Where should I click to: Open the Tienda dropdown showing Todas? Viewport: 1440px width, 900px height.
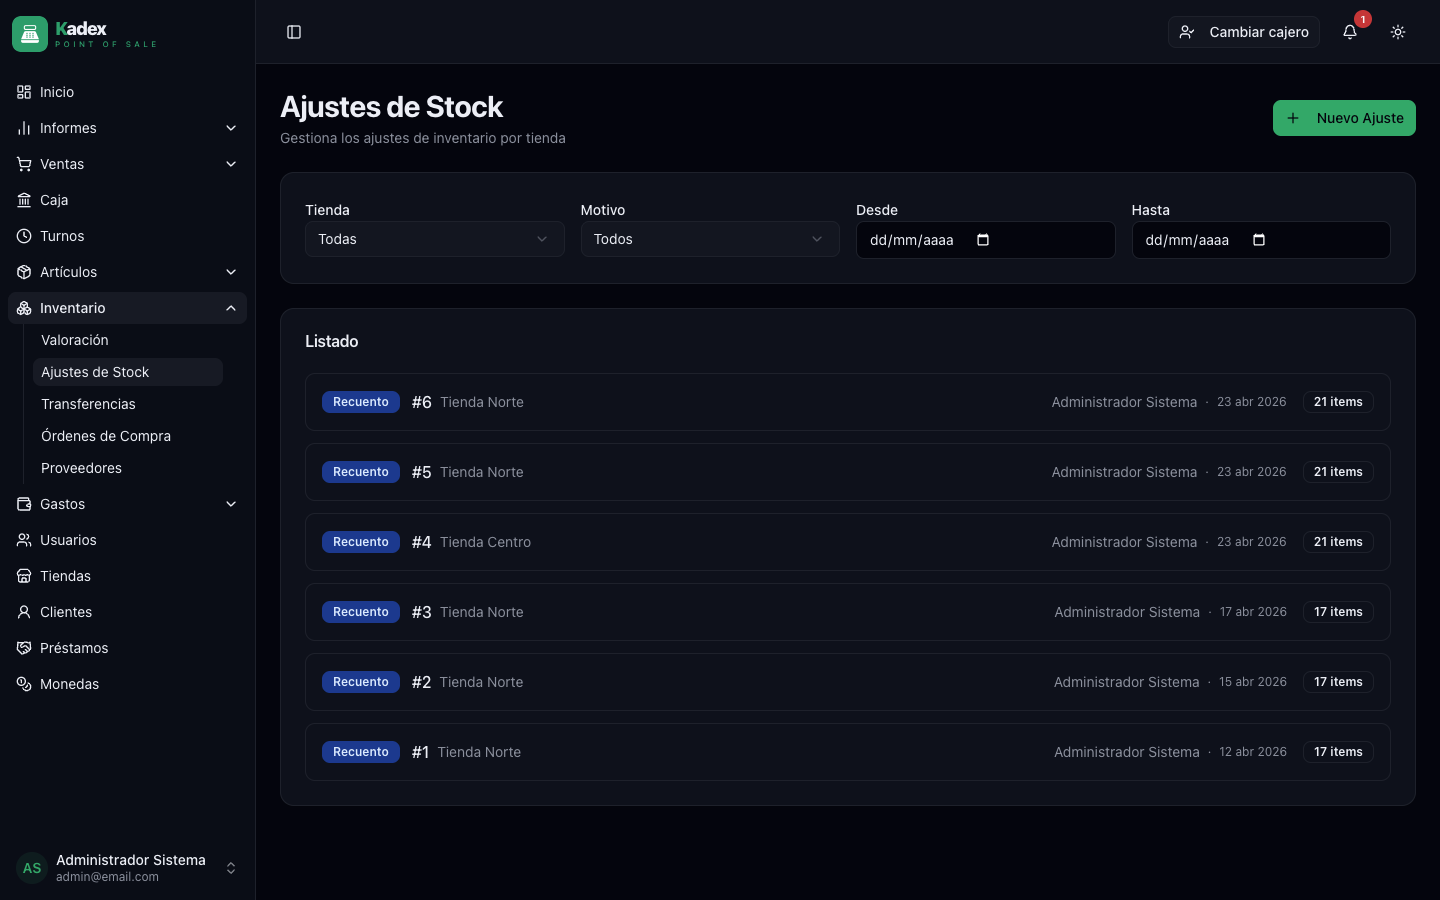click(434, 239)
